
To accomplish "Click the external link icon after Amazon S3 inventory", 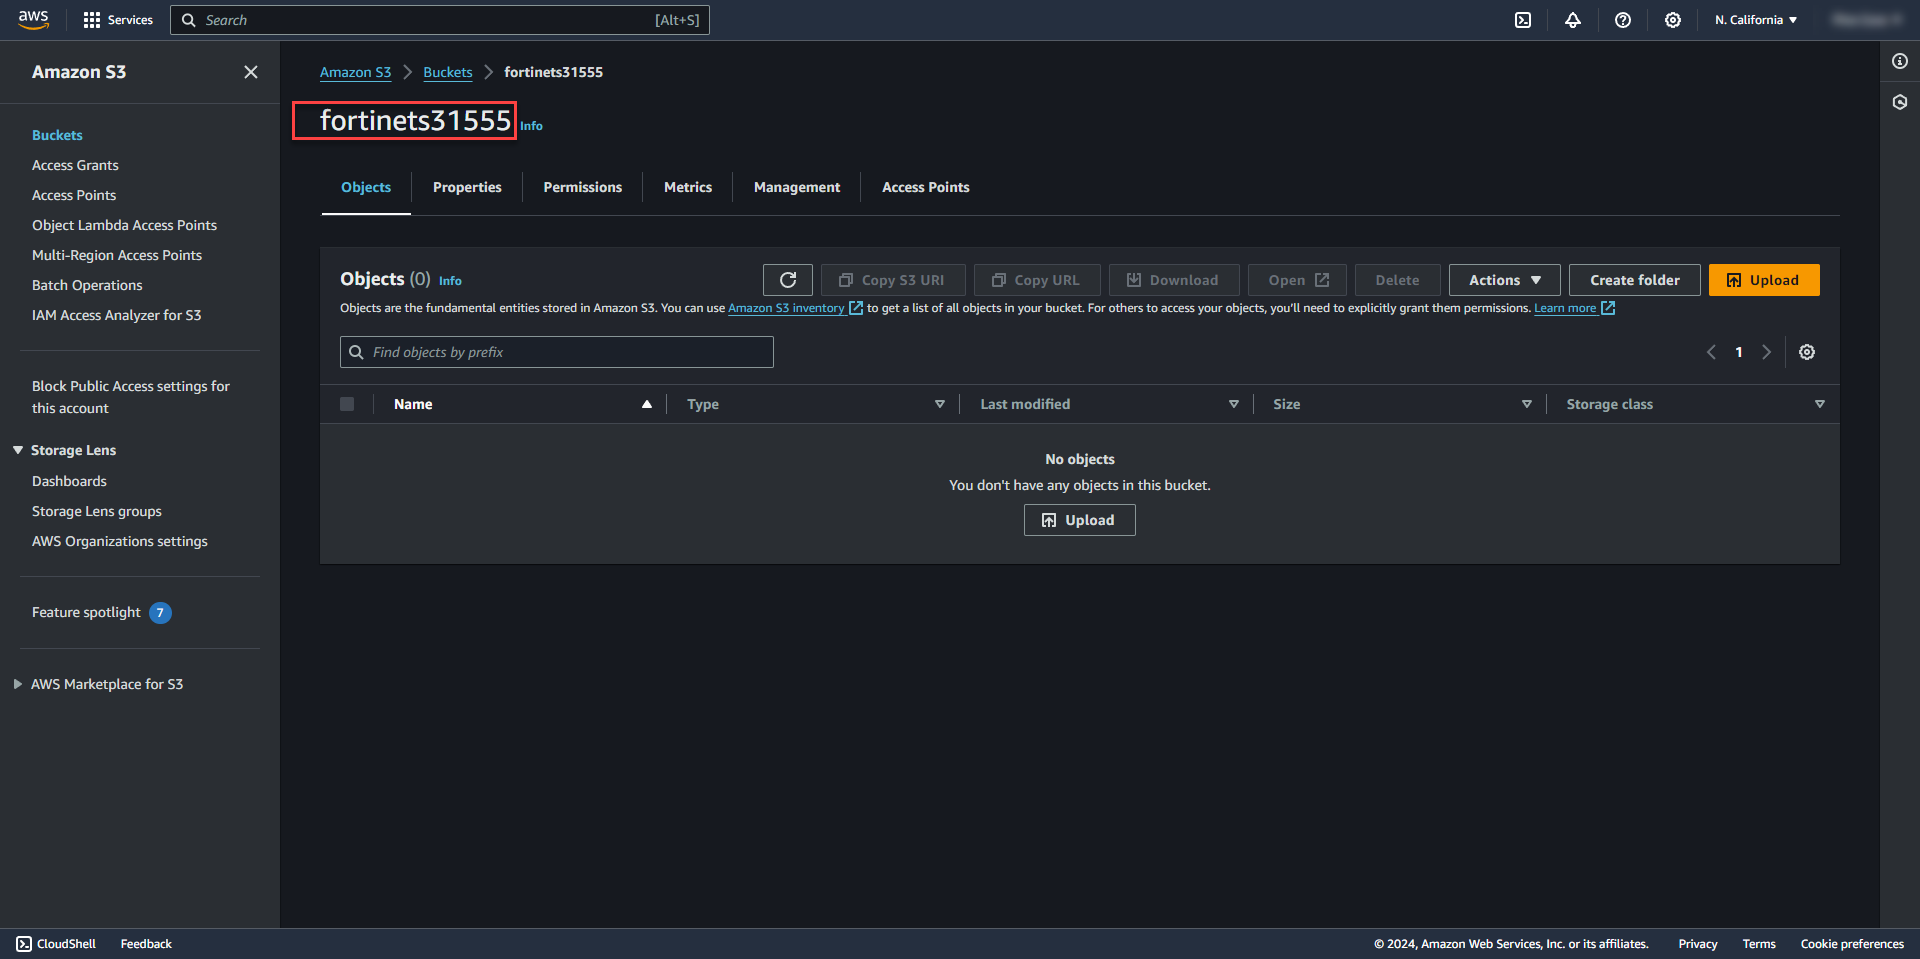I will (x=856, y=308).
